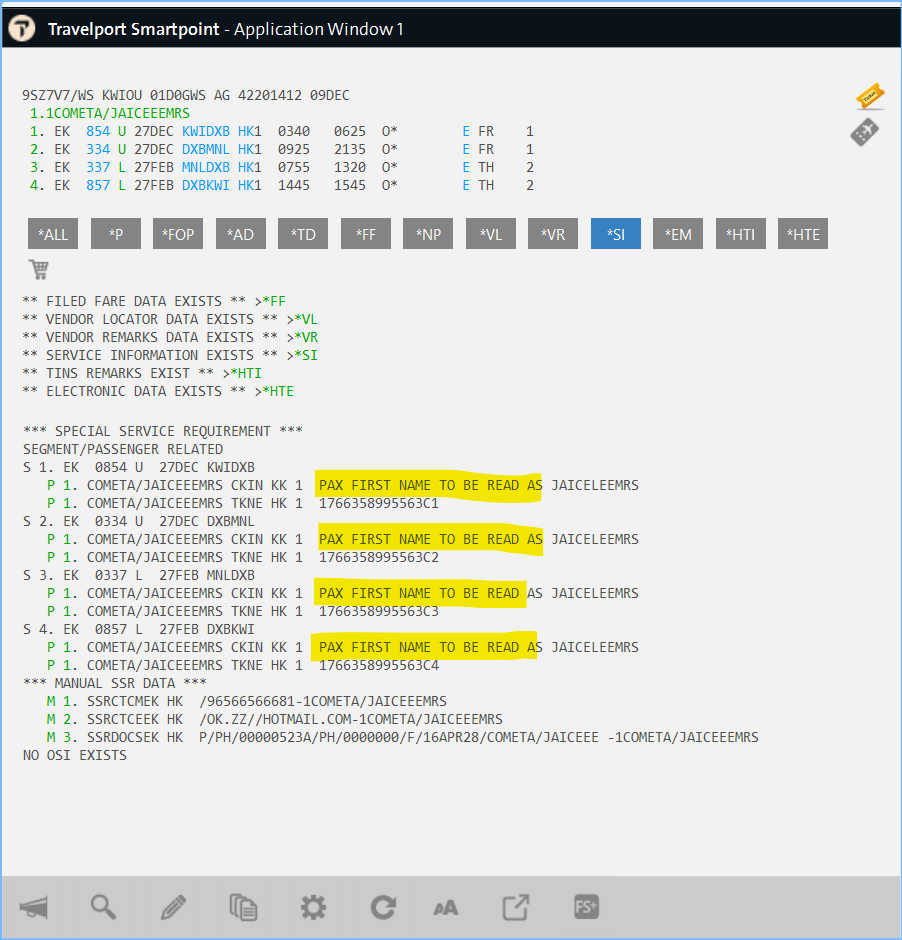Click the grey airplane ticket icon
The width and height of the screenshot is (902, 940).
click(x=864, y=132)
